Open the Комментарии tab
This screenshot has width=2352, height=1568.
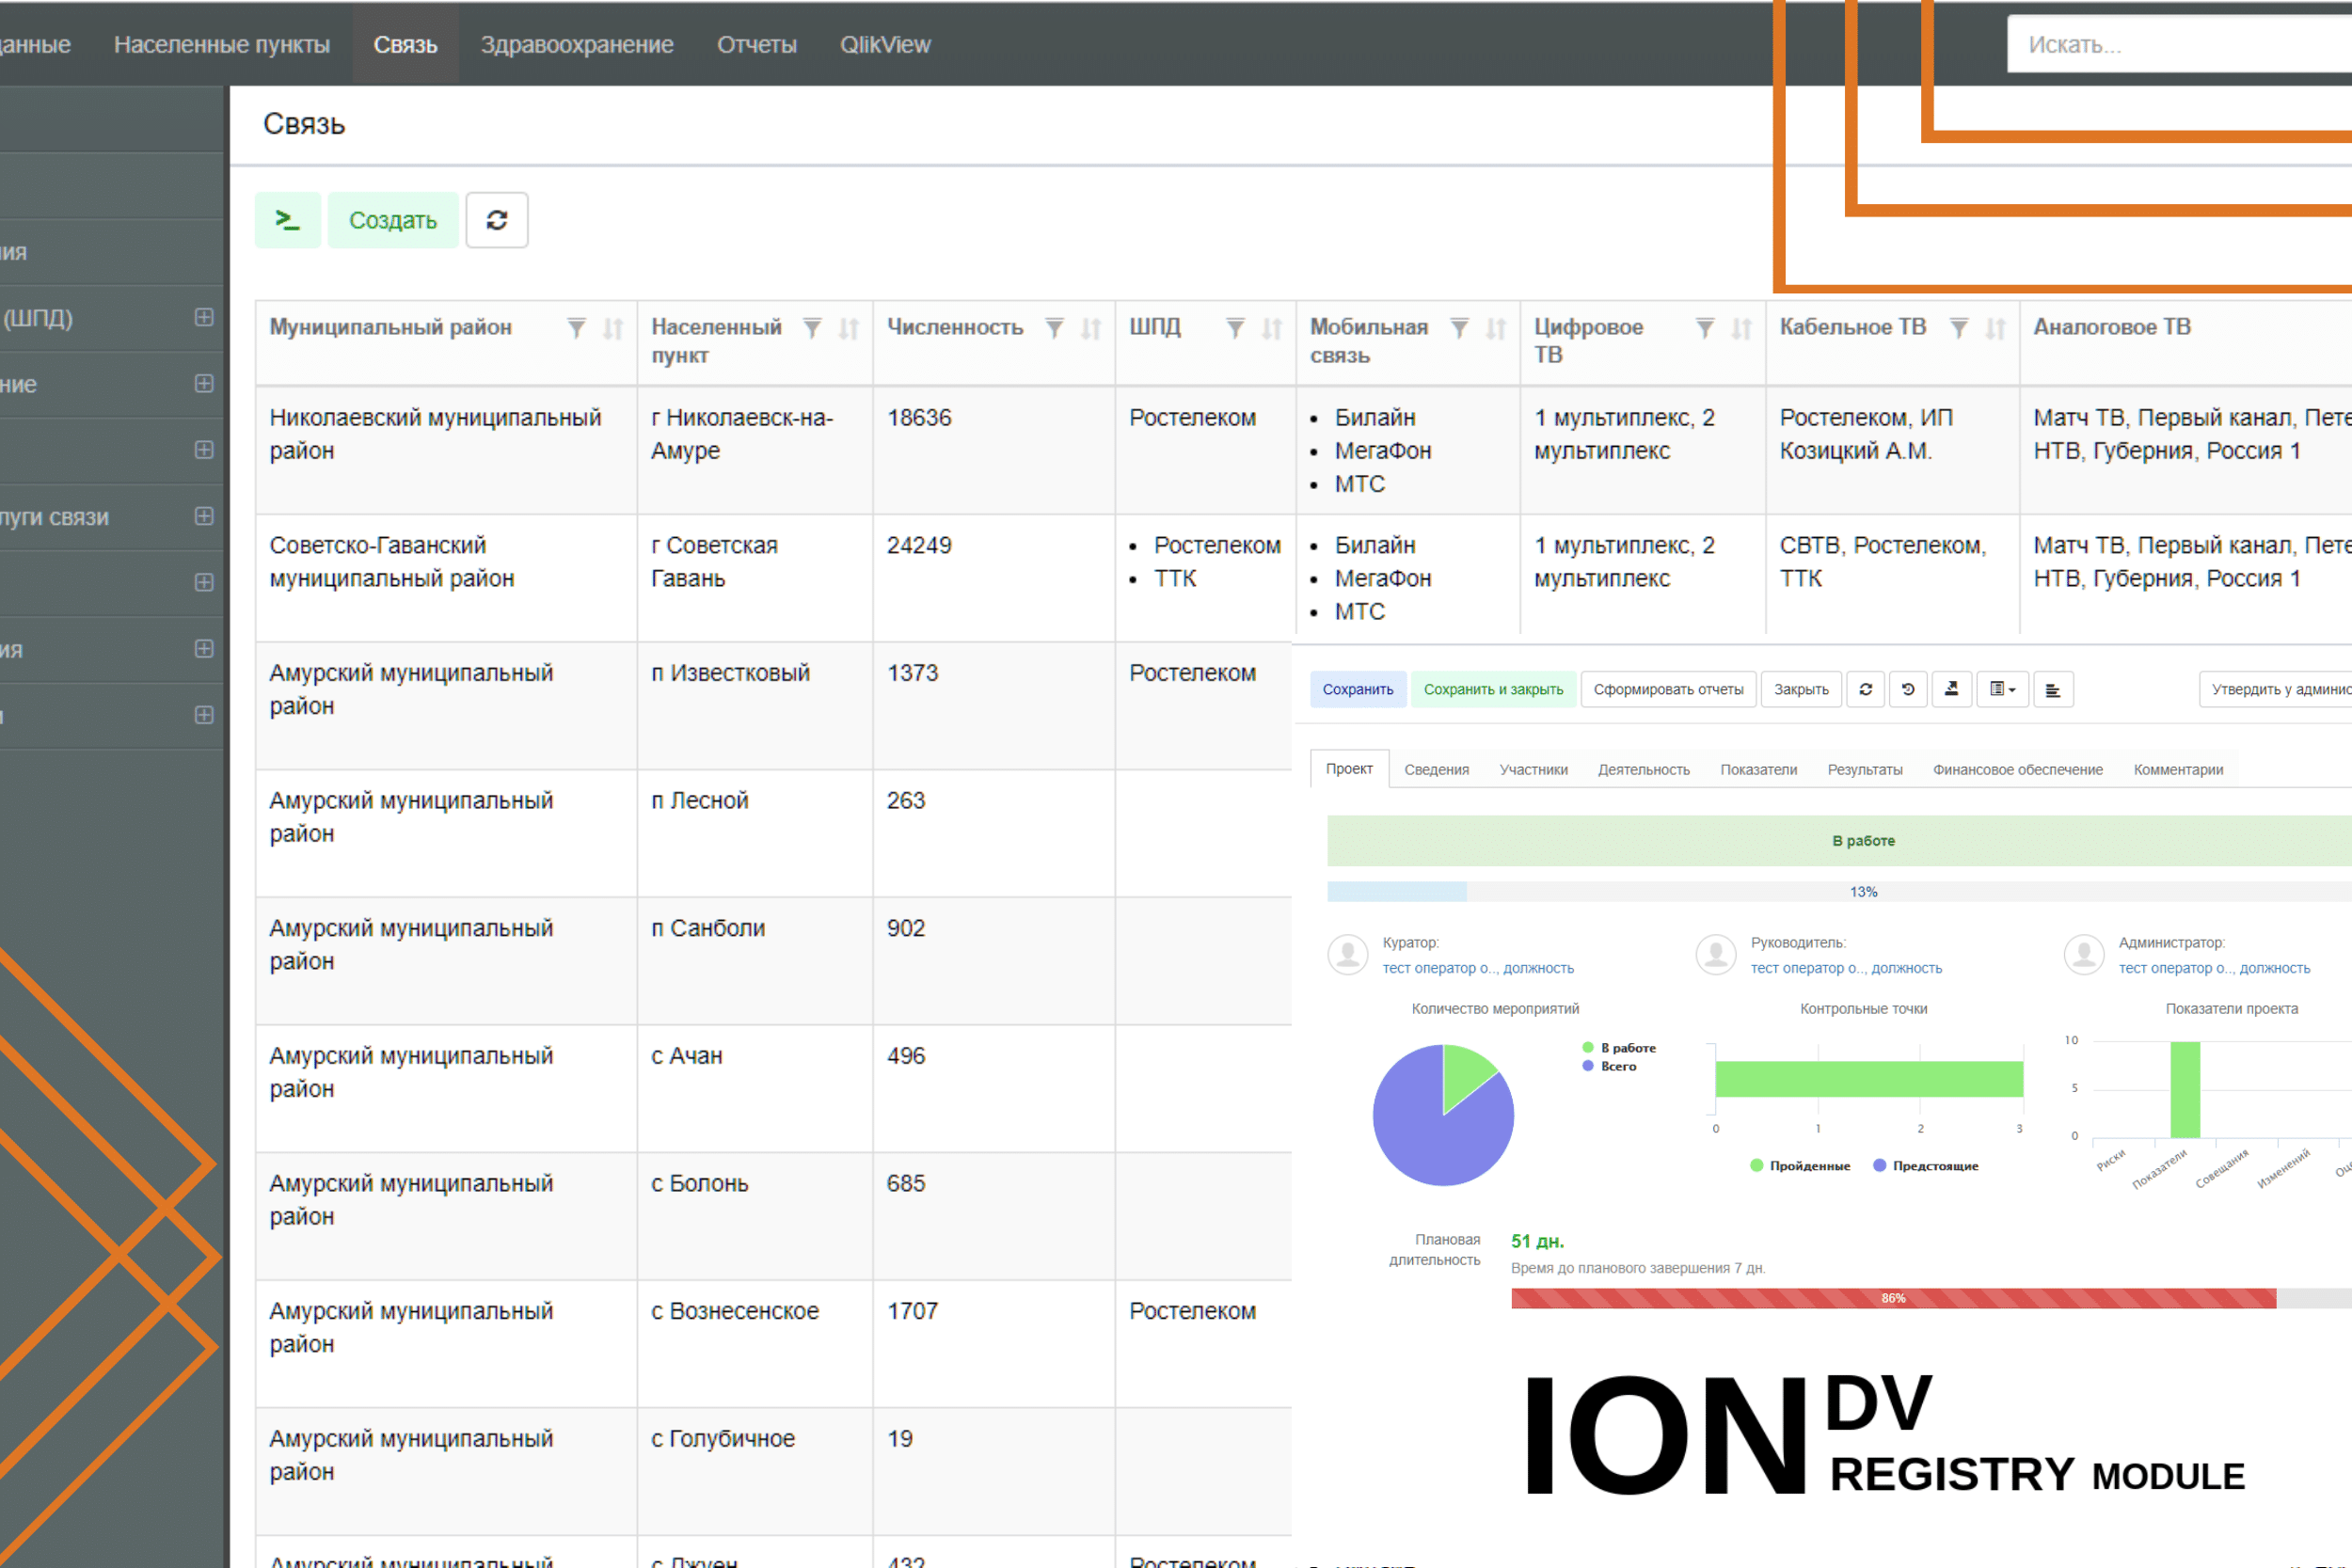2178,769
